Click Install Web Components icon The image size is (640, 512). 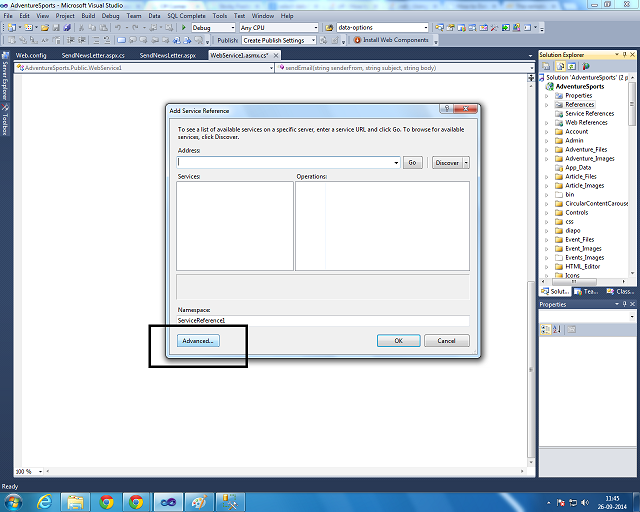click(x=358, y=40)
